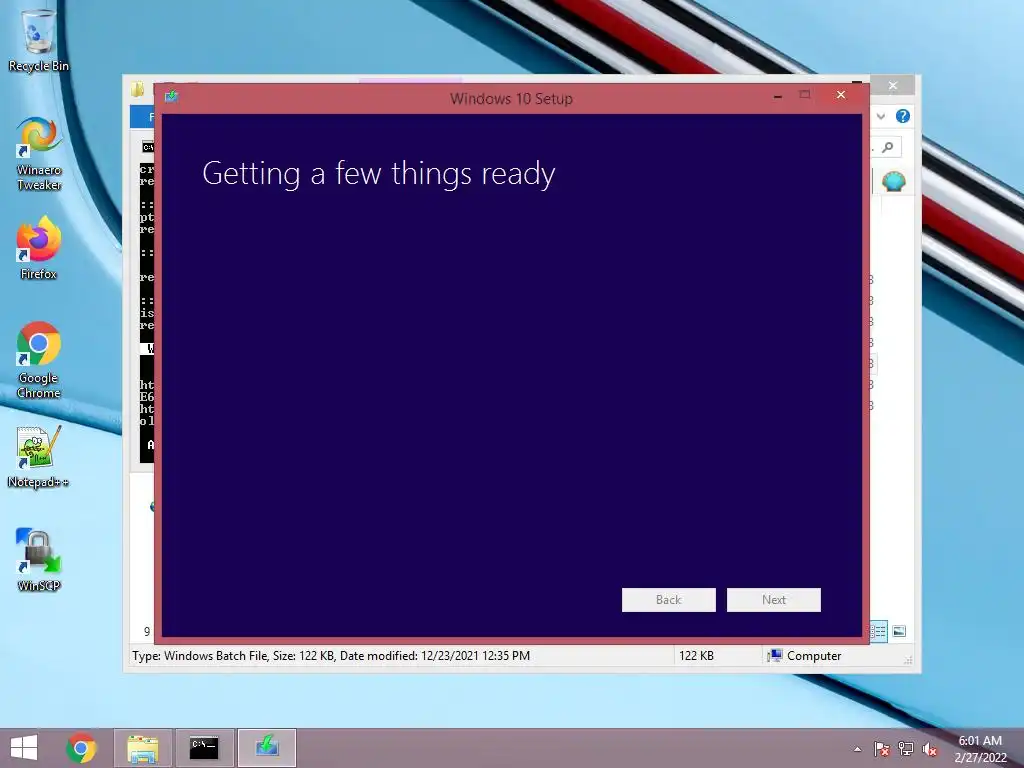The width and height of the screenshot is (1024, 768).
Task: Click the muted volume tray icon
Action: 930,749
